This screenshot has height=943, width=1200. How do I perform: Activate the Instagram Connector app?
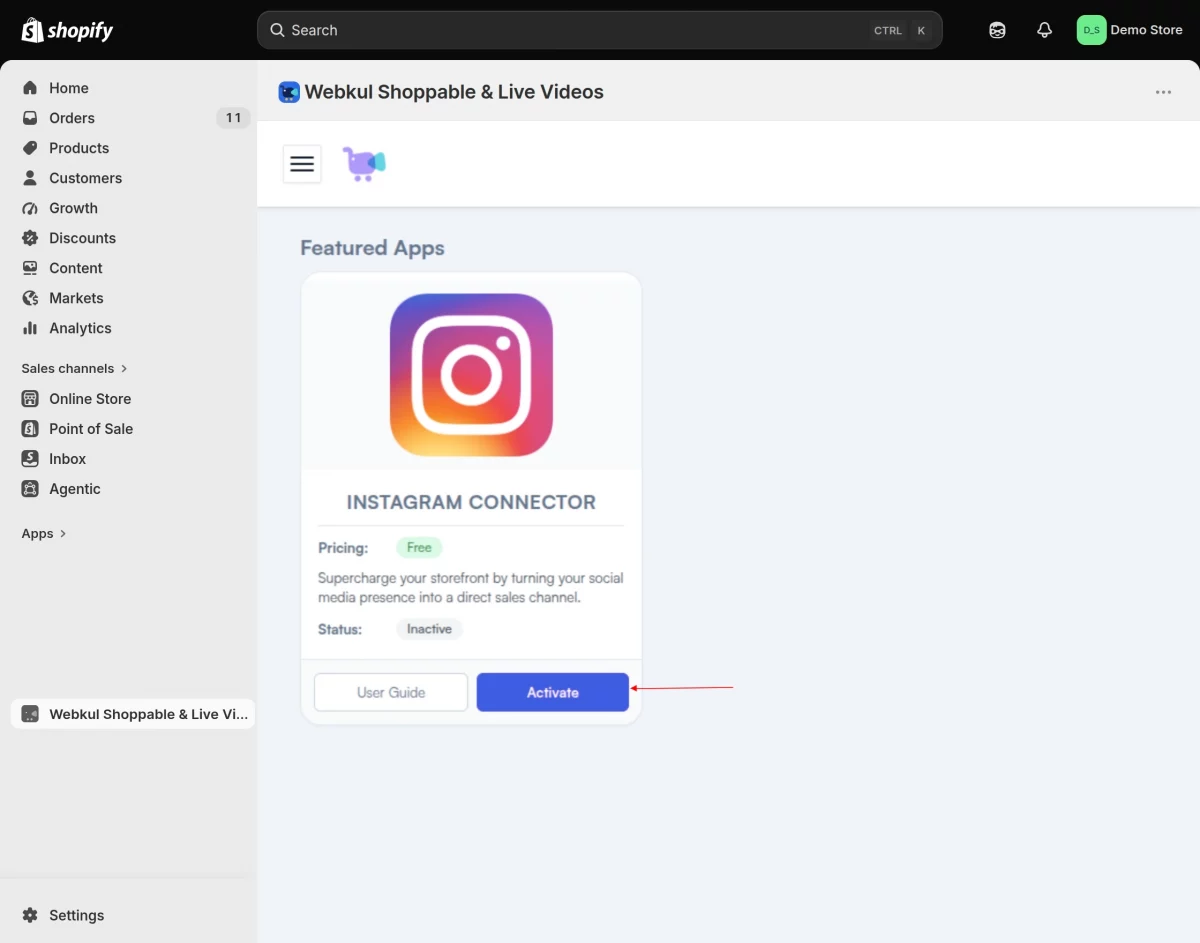click(553, 692)
